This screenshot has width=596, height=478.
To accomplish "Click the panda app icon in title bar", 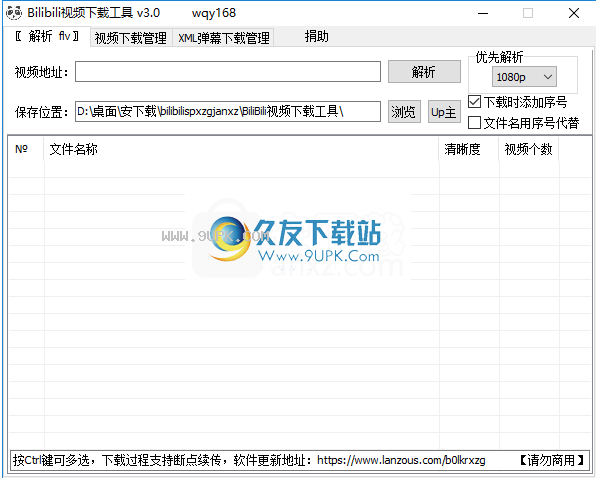I will point(14,13).
